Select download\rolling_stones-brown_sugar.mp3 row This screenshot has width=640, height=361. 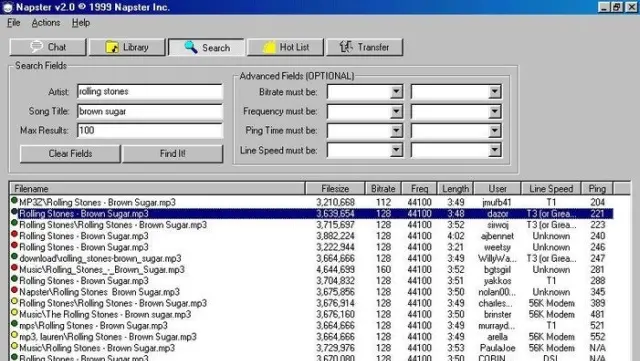(311, 258)
